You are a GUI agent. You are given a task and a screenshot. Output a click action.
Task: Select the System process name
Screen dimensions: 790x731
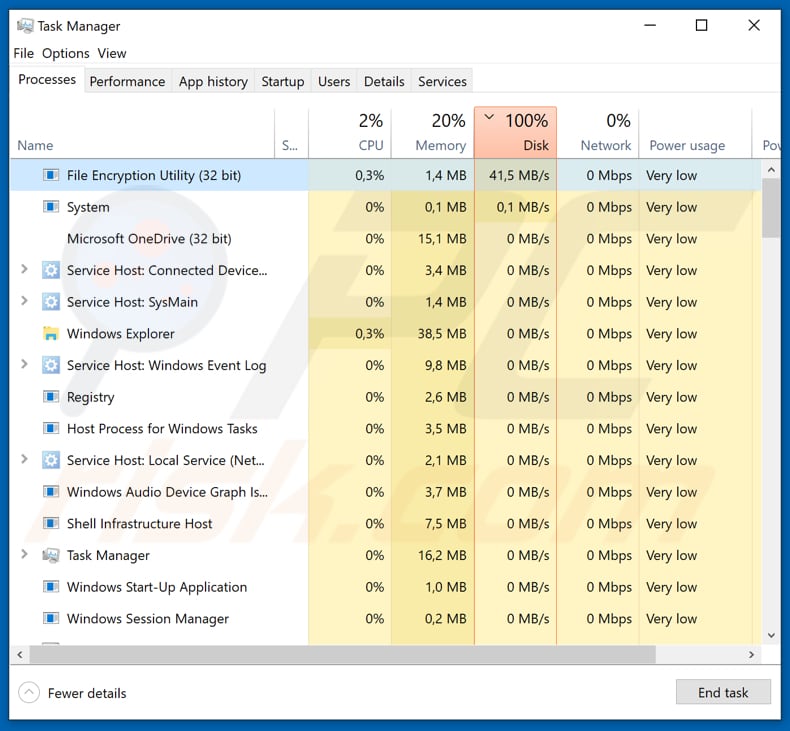(88, 207)
